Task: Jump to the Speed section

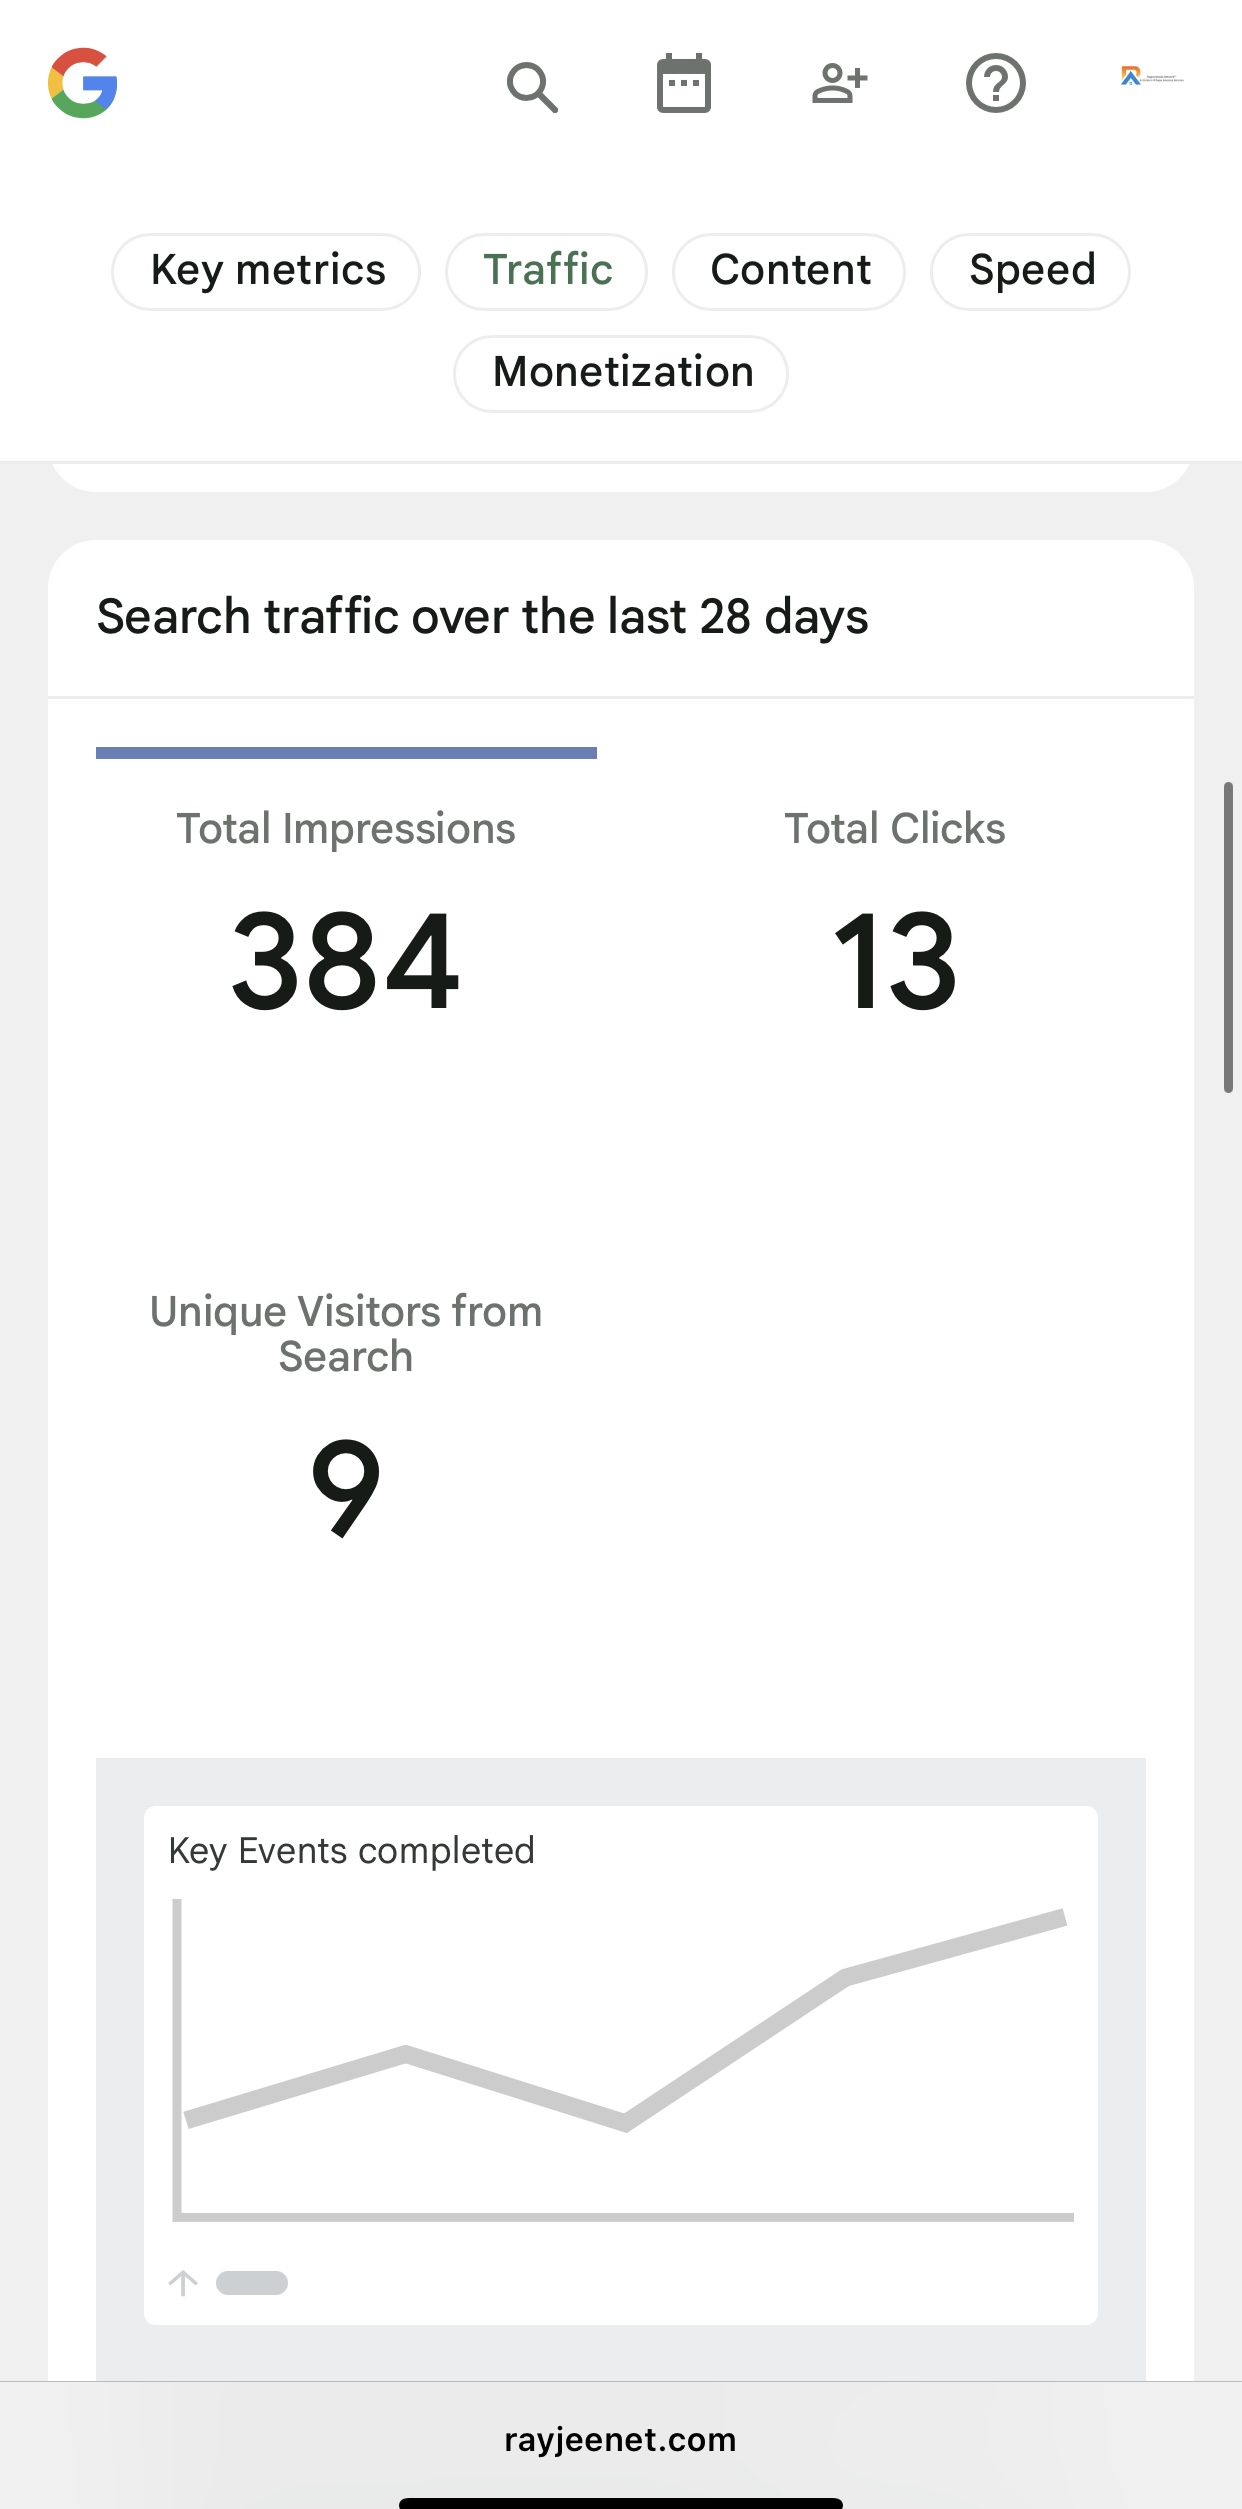Action: point(1031,271)
